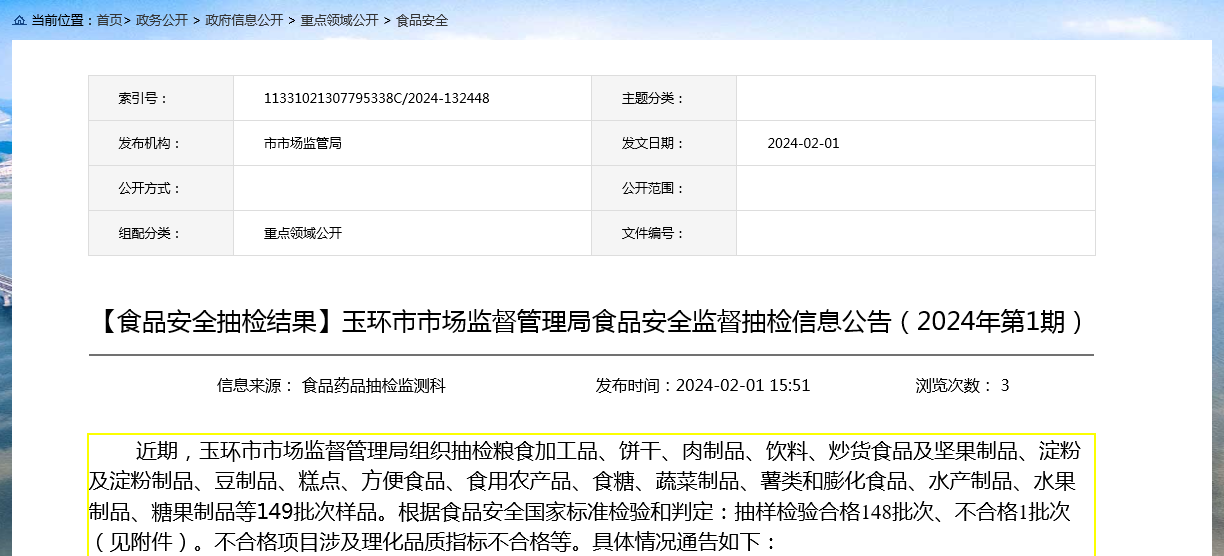Open 重点领域公开 in the breadcrumb trail
The width and height of the screenshot is (1224, 556).
[x=339, y=20]
